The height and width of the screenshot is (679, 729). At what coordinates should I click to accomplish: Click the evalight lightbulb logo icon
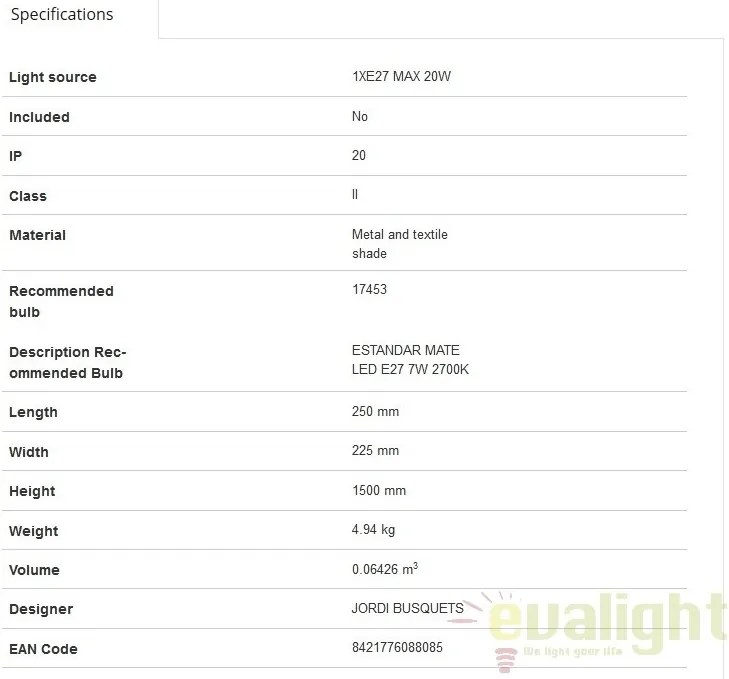point(506,659)
